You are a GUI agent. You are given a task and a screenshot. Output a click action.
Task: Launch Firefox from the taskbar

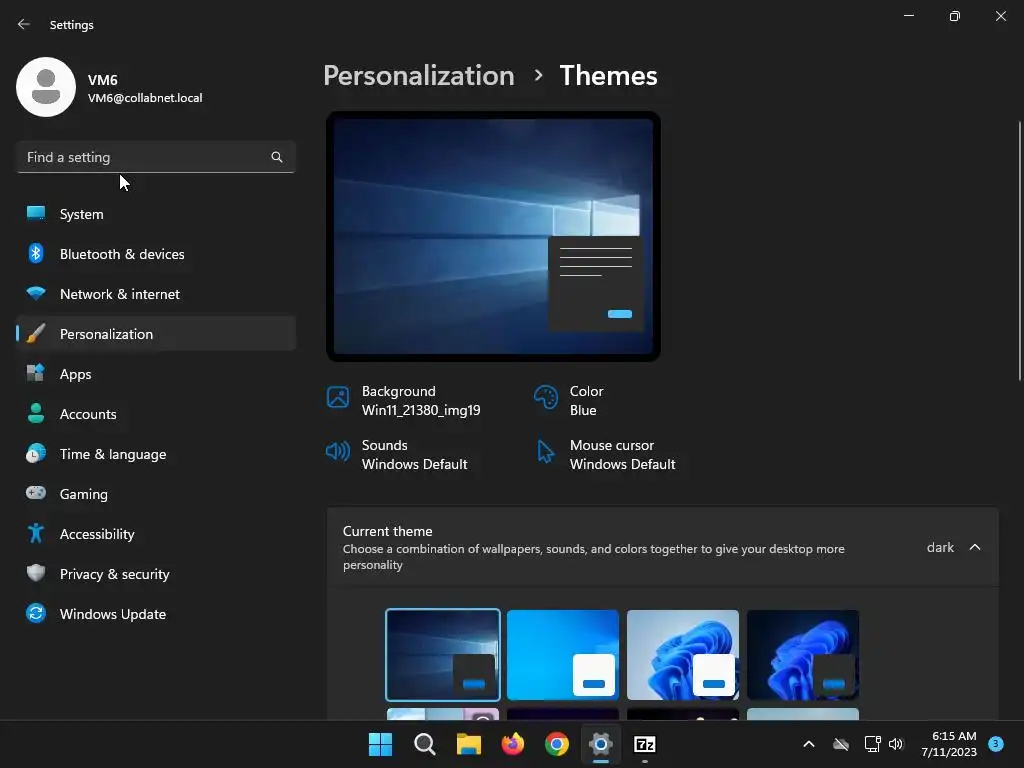(513, 744)
